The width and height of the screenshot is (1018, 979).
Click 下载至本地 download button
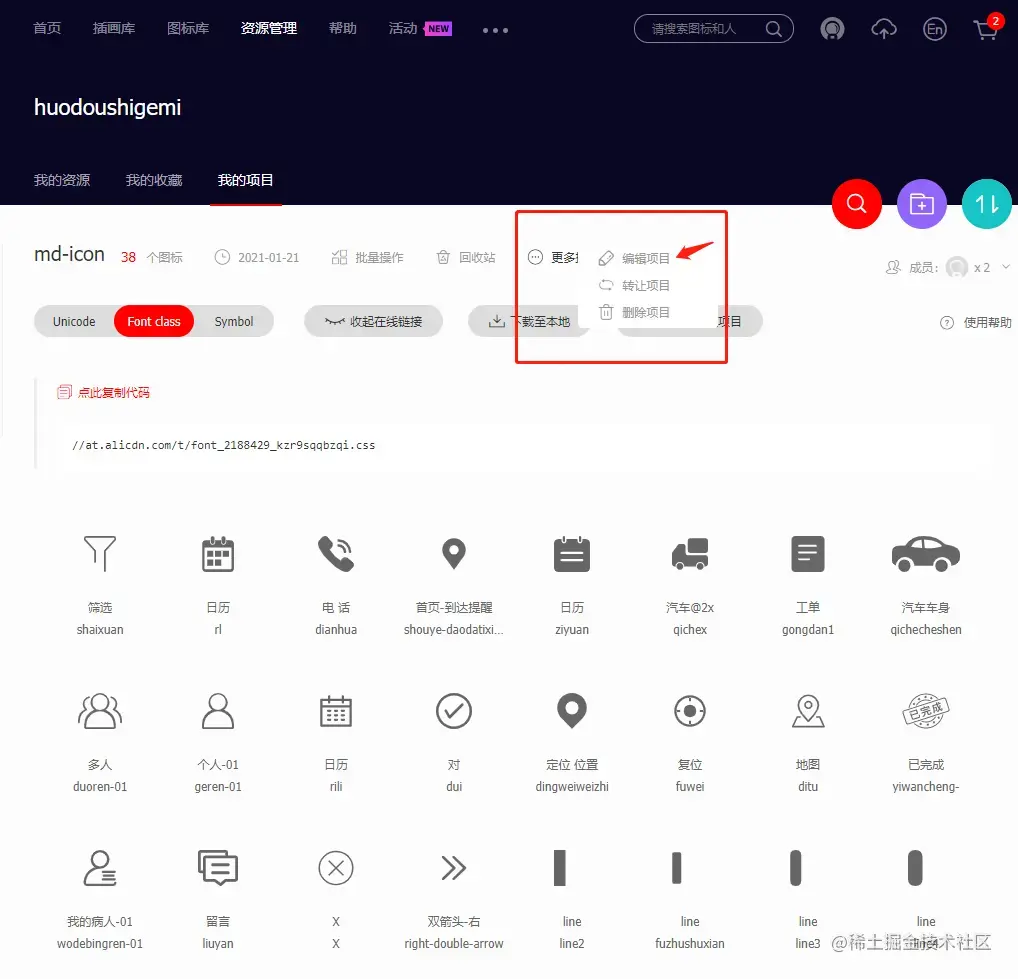[528, 321]
